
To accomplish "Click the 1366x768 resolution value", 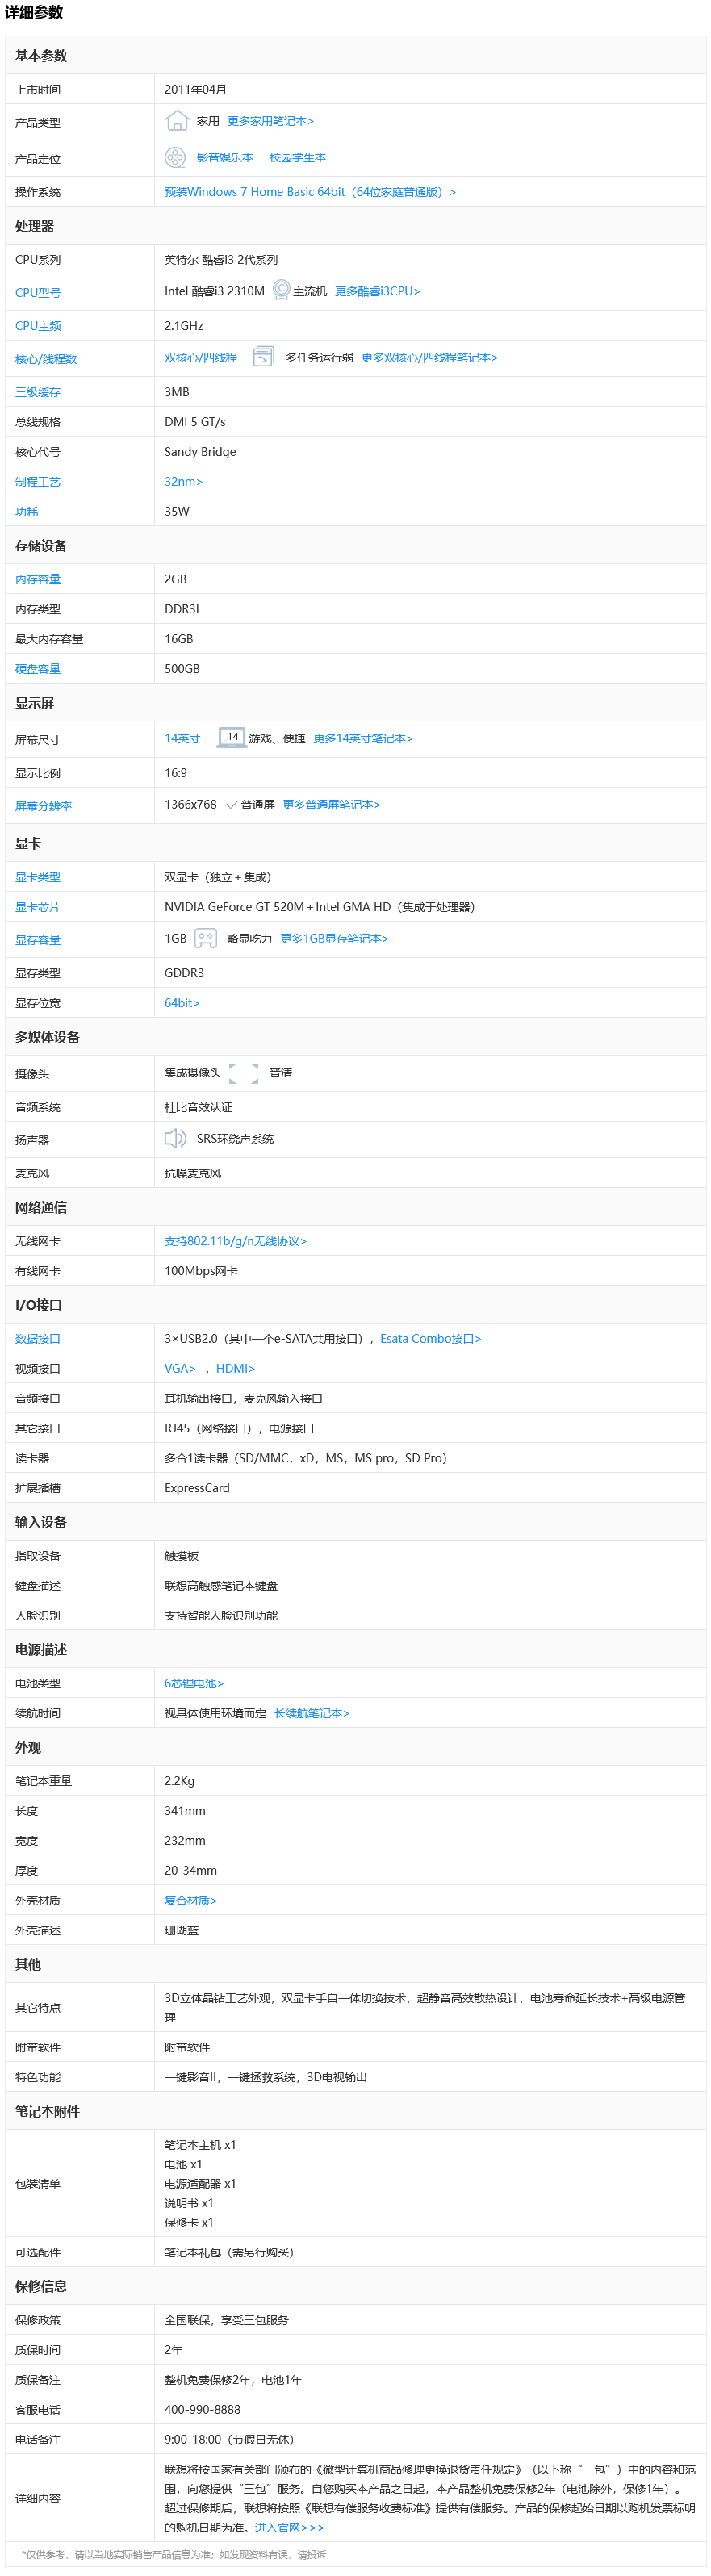I will click(x=190, y=804).
